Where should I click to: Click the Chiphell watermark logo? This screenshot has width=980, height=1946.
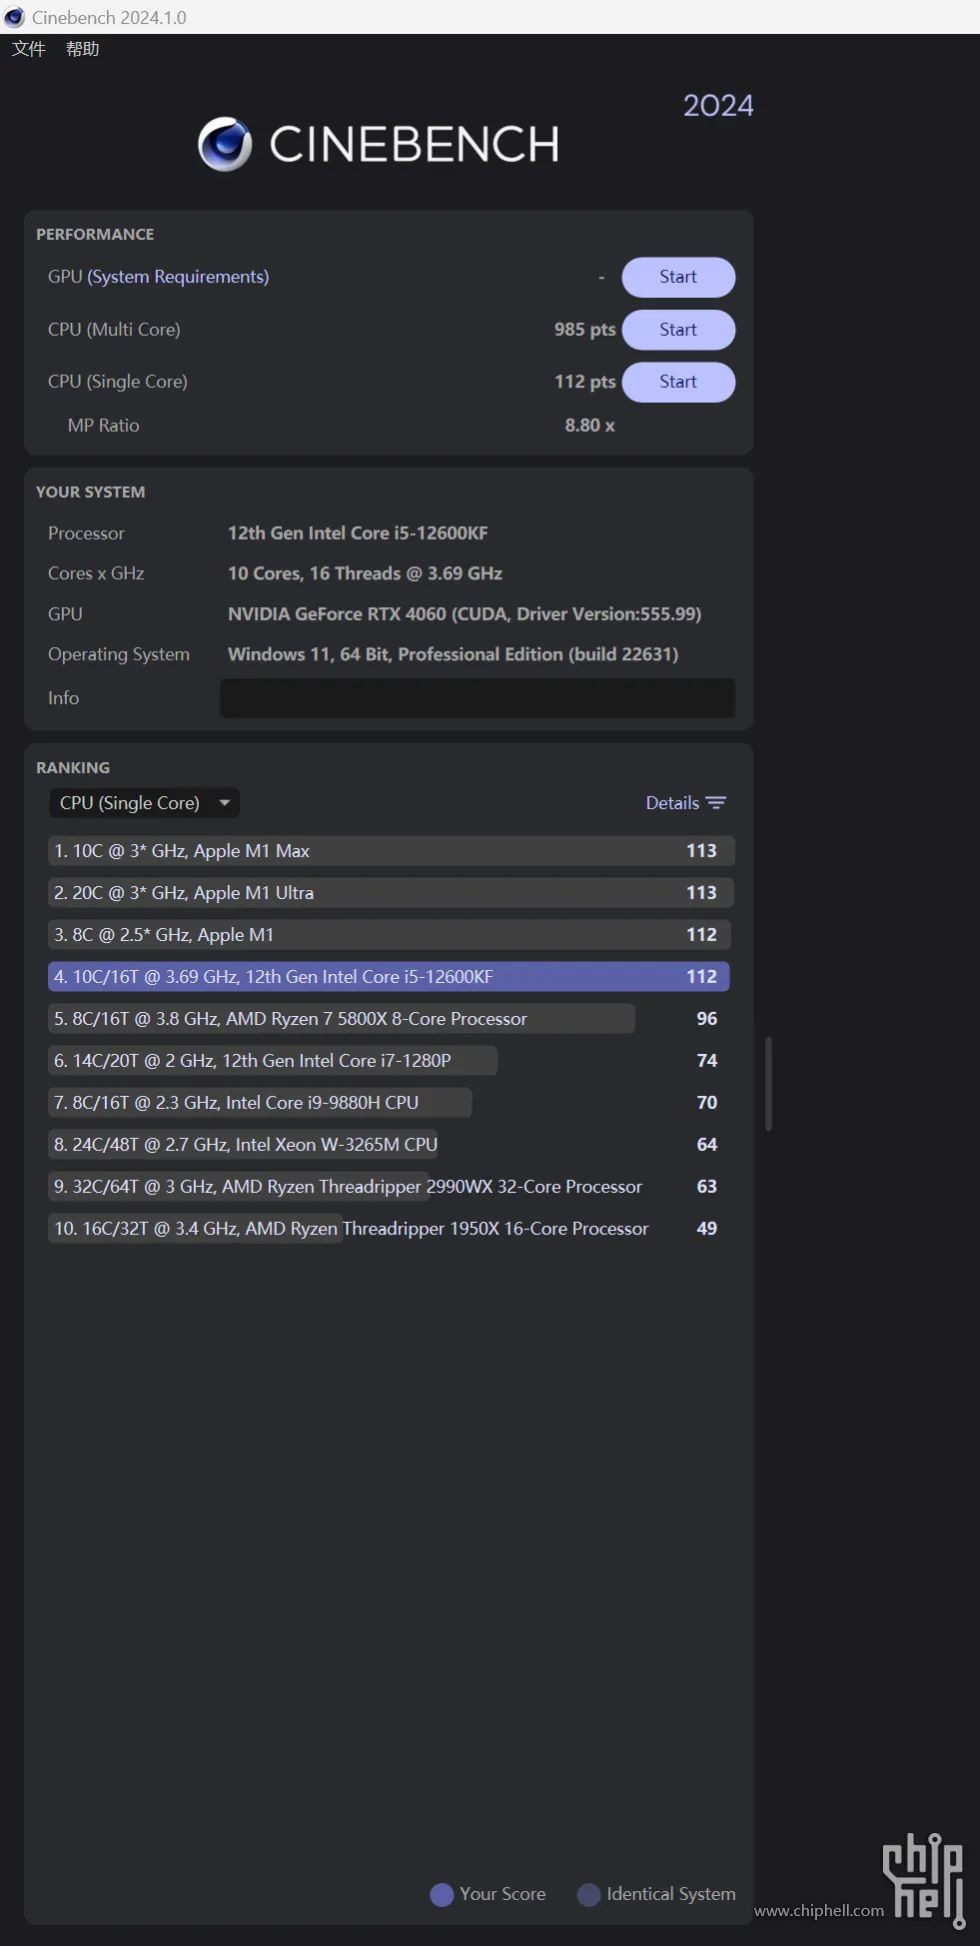click(924, 1877)
